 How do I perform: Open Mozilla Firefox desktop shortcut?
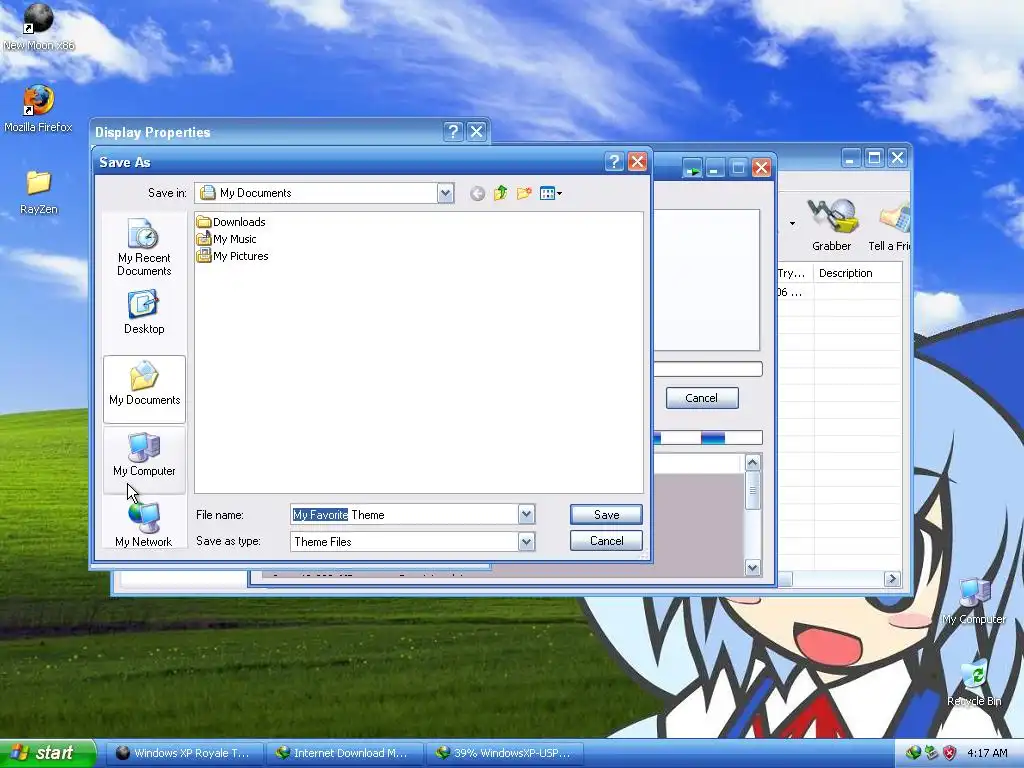tap(39, 109)
